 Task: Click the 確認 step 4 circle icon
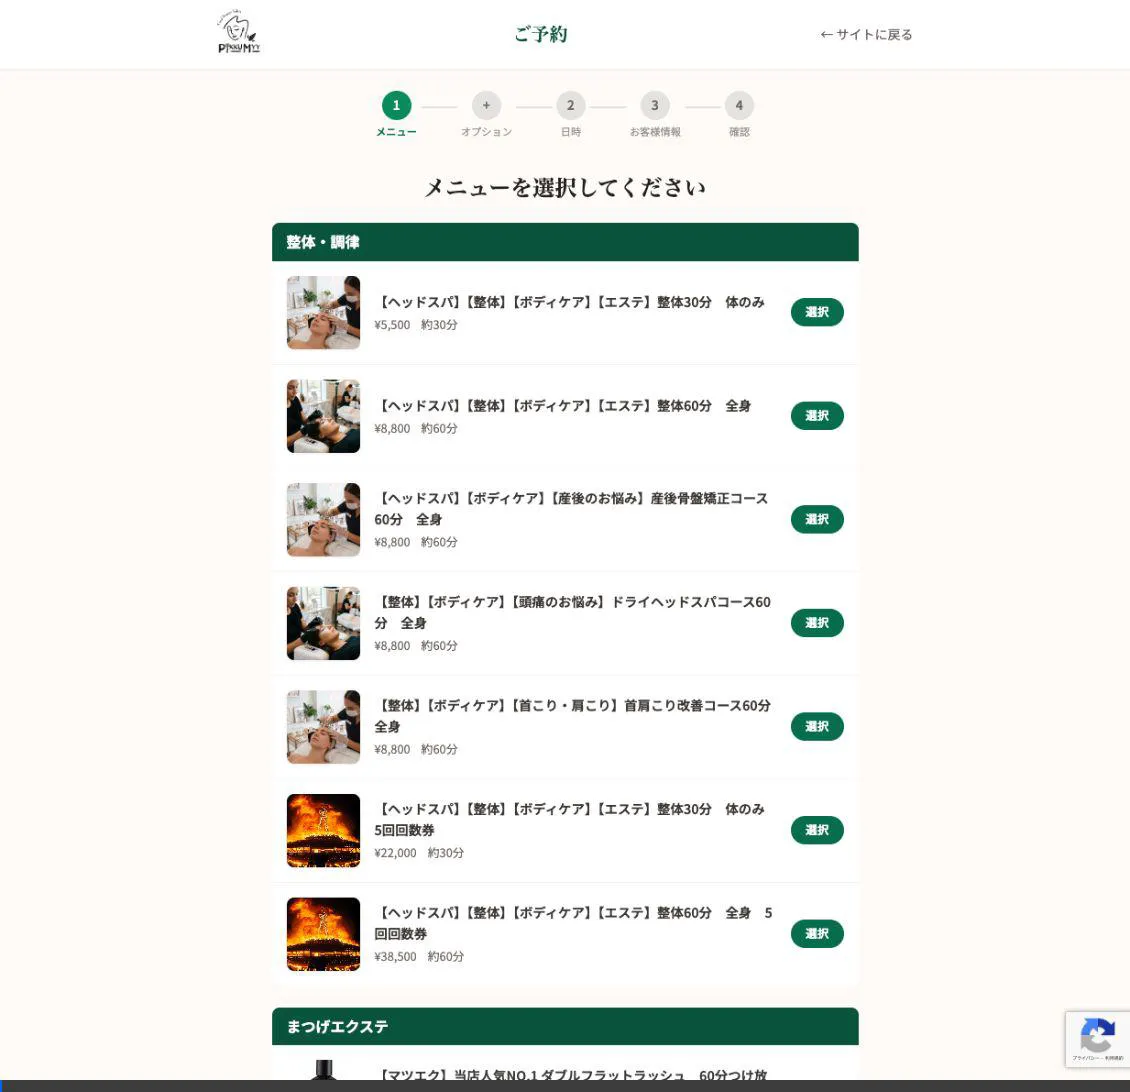click(x=739, y=105)
